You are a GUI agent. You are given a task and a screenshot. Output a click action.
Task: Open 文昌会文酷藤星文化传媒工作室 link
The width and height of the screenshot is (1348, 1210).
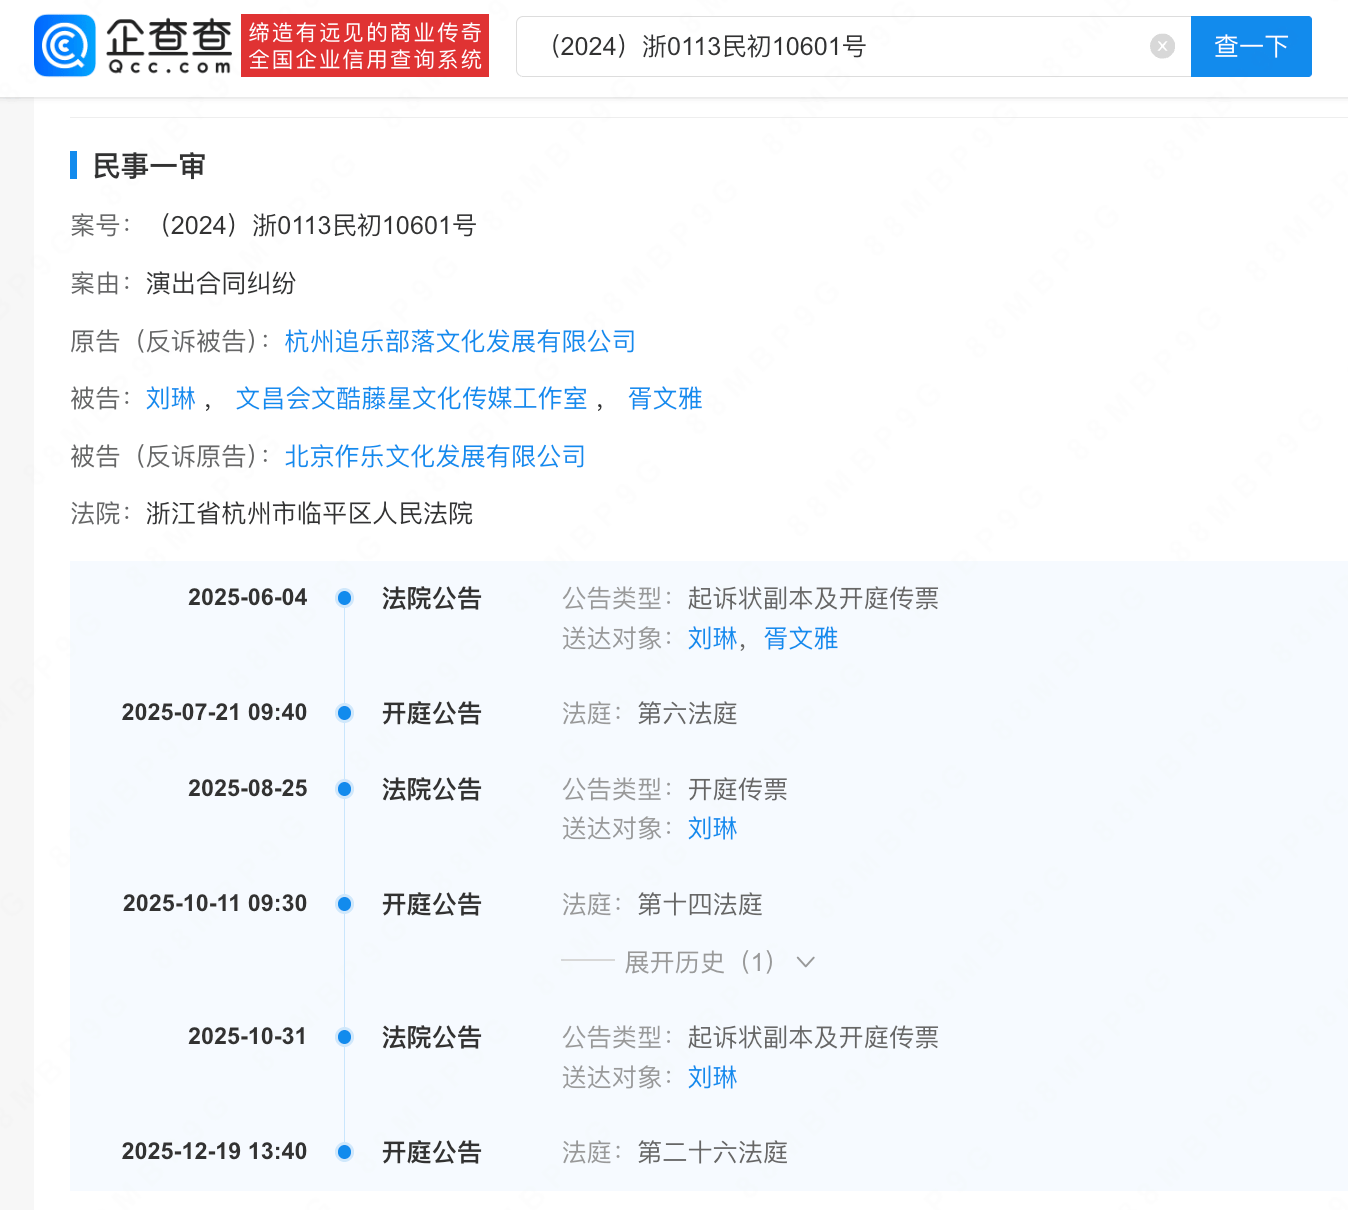(x=411, y=399)
